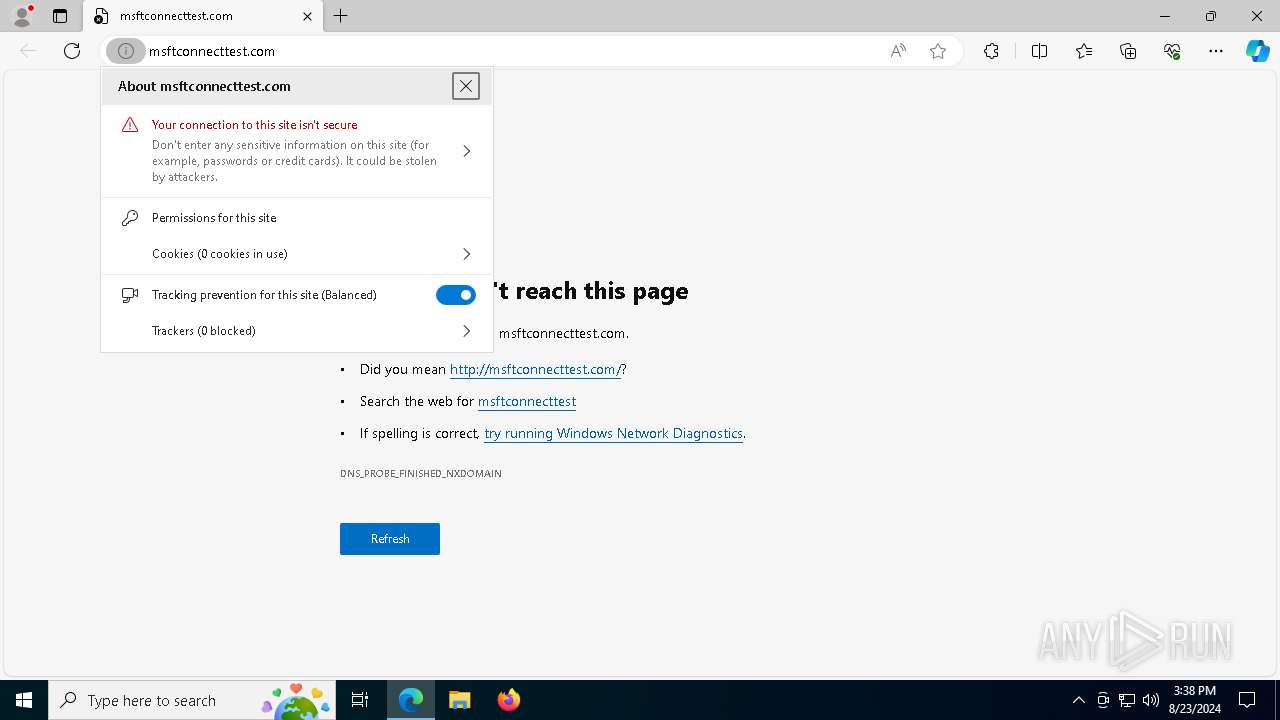Select Trackers (0 blocked) entry

click(x=297, y=331)
